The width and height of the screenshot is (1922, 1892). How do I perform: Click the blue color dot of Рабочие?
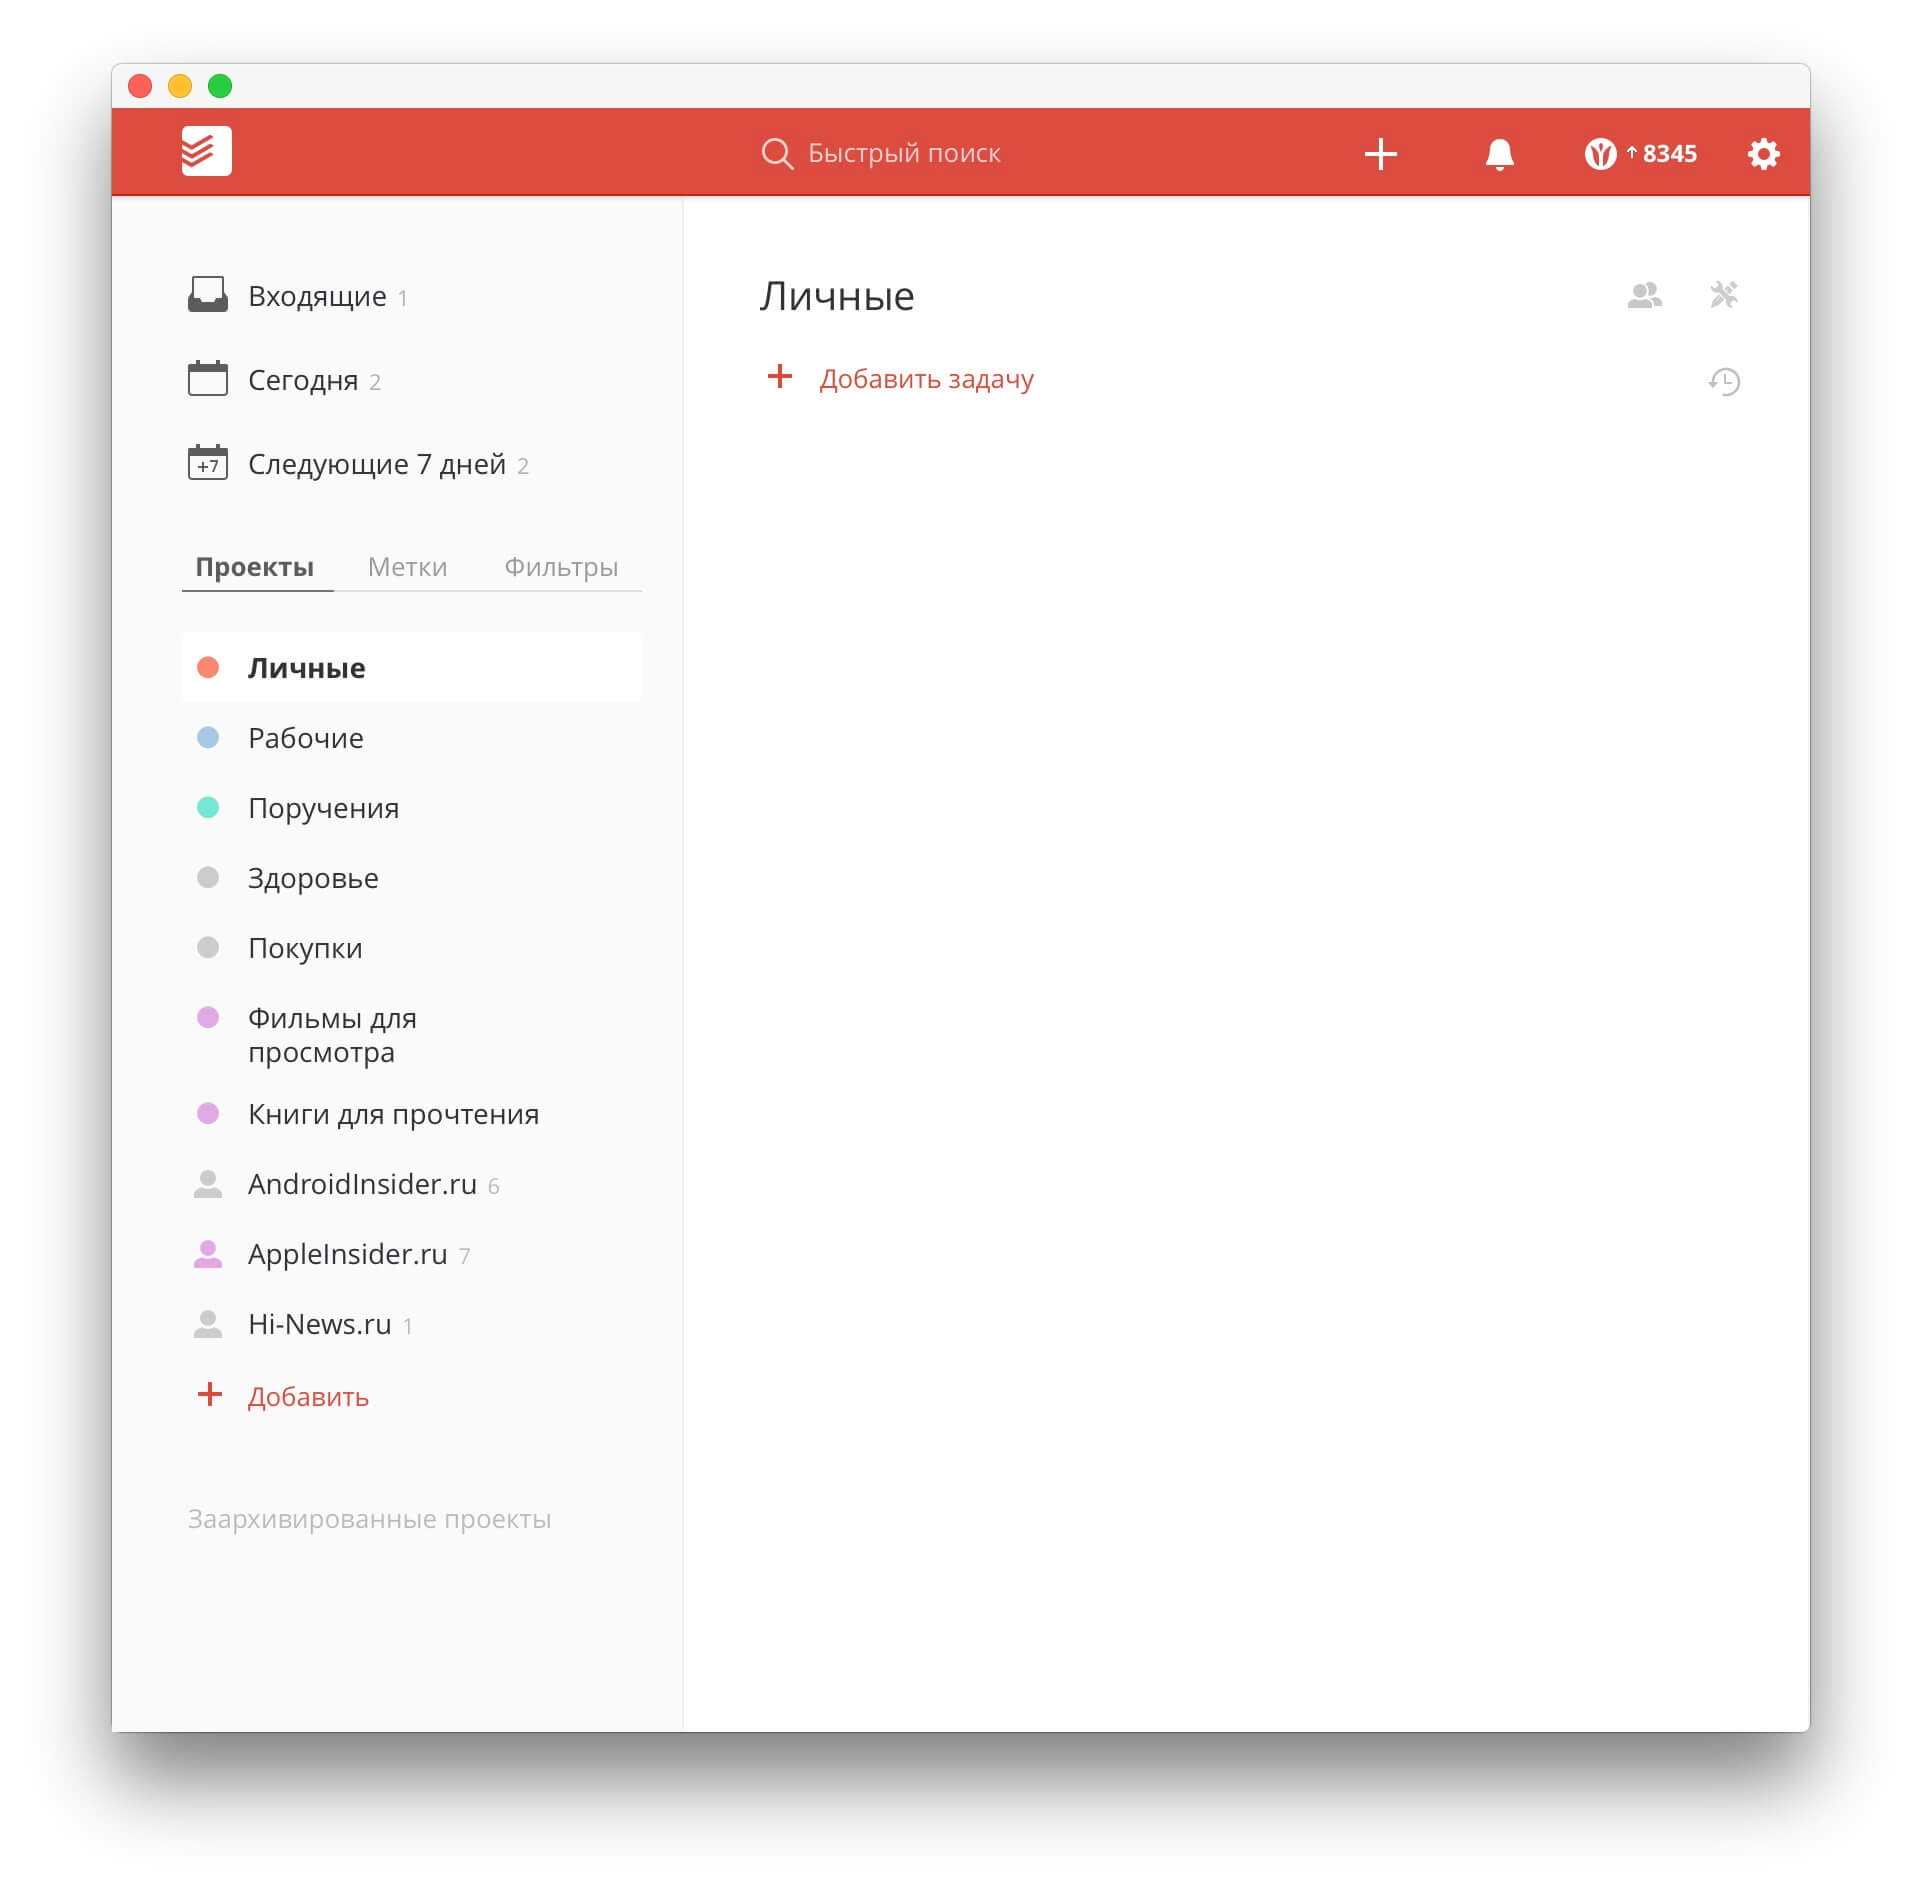pyautogui.click(x=207, y=737)
